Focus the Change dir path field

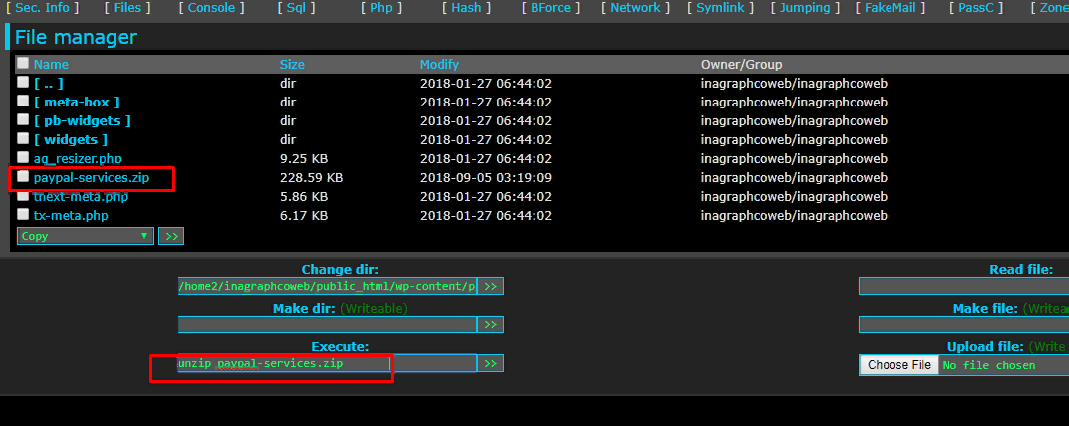pos(327,286)
